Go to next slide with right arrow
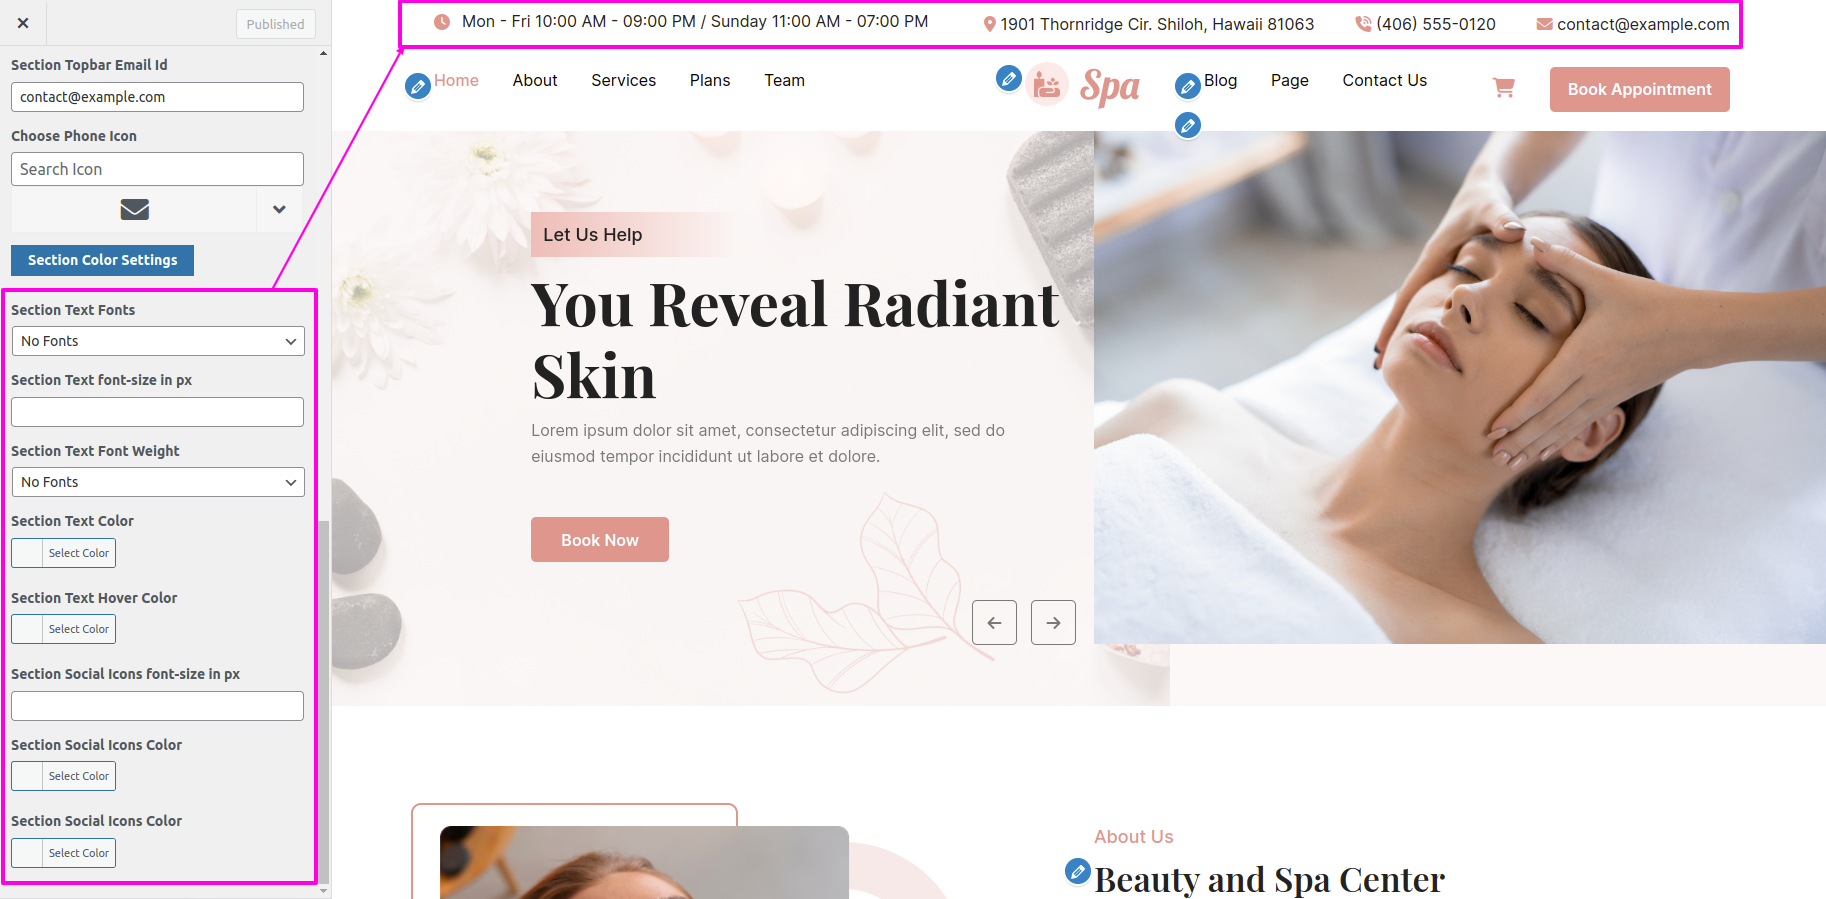Screen dimensions: 1826x899 click(x=1053, y=623)
